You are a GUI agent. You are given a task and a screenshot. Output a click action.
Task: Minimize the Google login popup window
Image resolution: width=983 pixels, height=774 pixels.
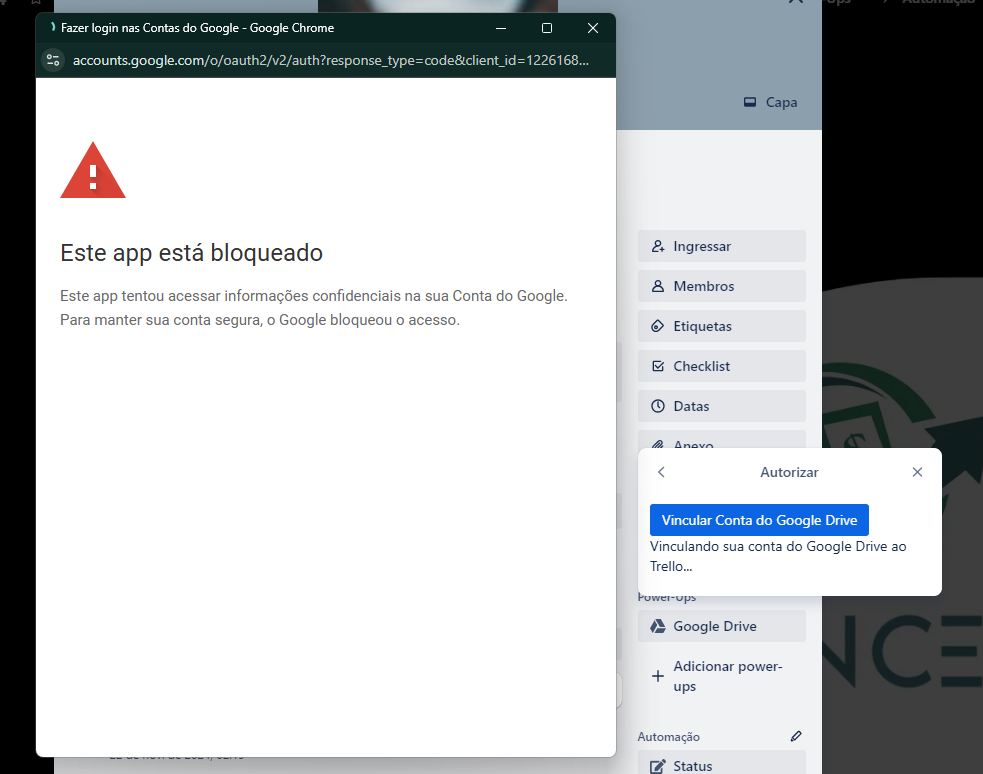click(501, 28)
